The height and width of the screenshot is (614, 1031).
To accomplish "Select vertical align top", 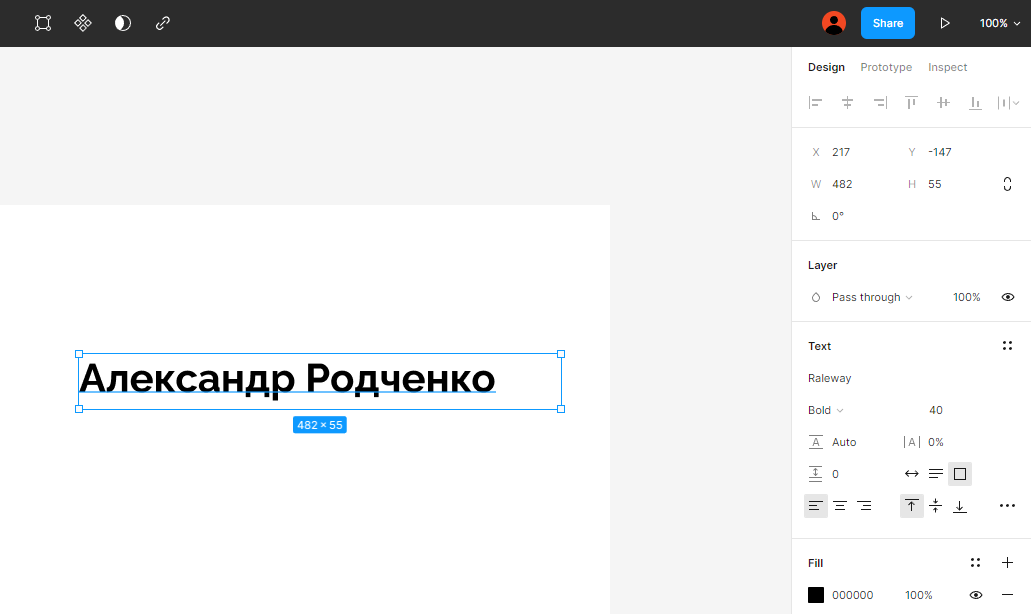I will pos(911,506).
